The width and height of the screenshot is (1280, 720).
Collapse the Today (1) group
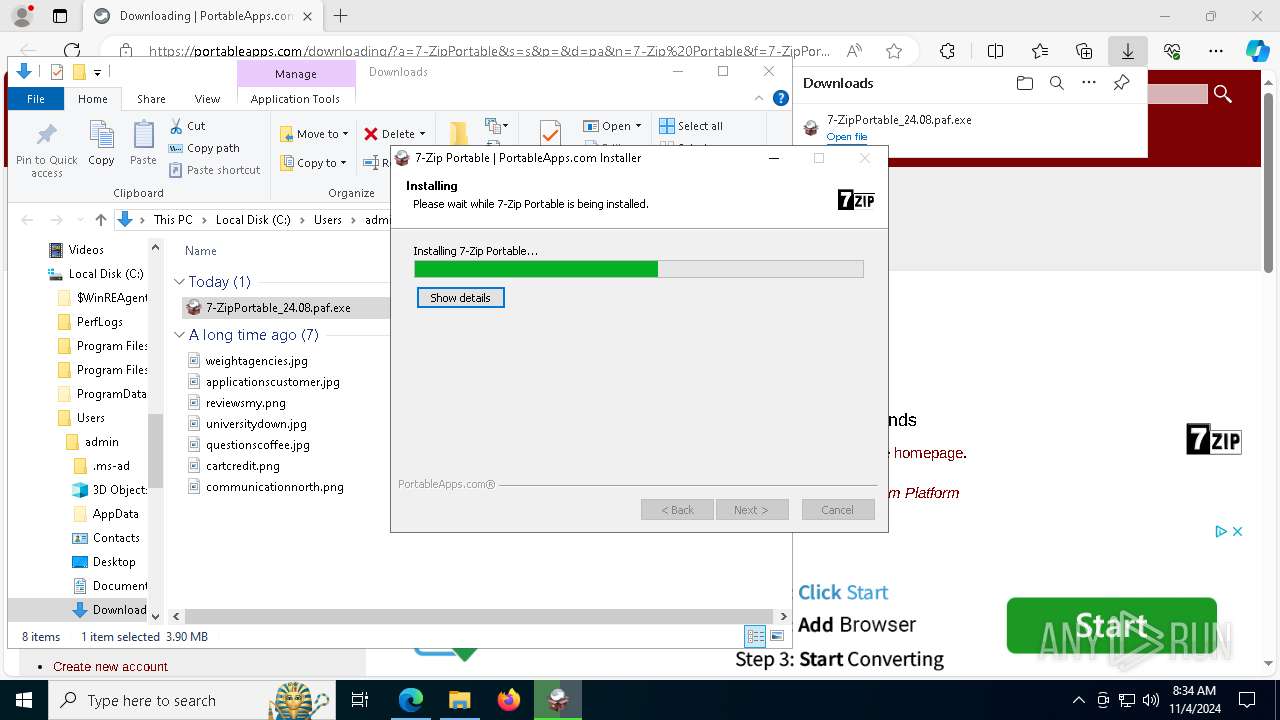(179, 282)
